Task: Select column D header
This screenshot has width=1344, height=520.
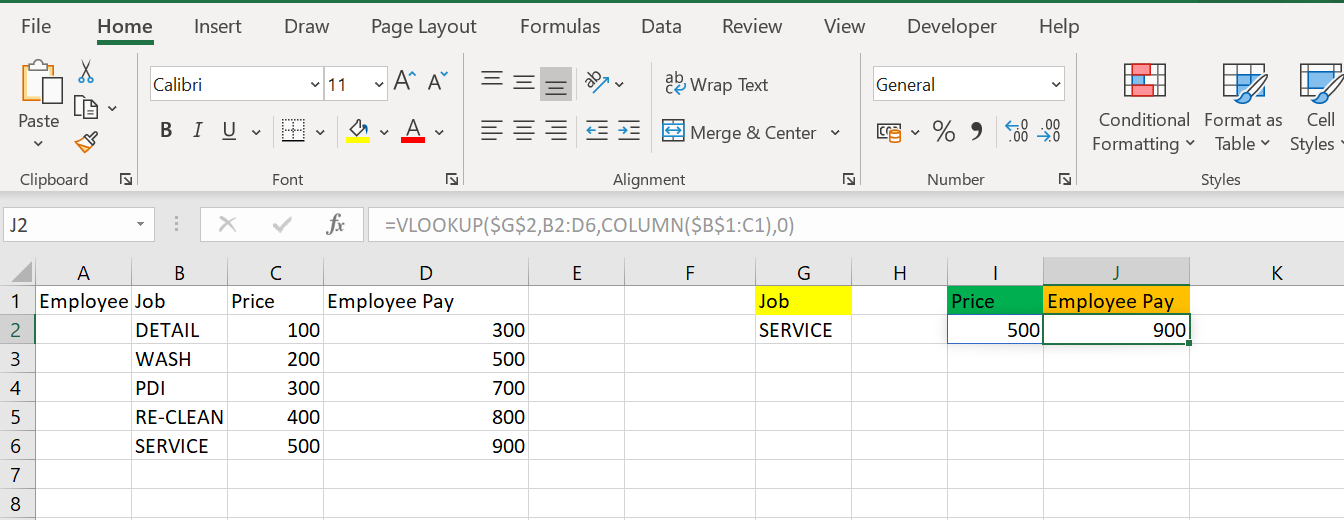Action: pos(426,272)
